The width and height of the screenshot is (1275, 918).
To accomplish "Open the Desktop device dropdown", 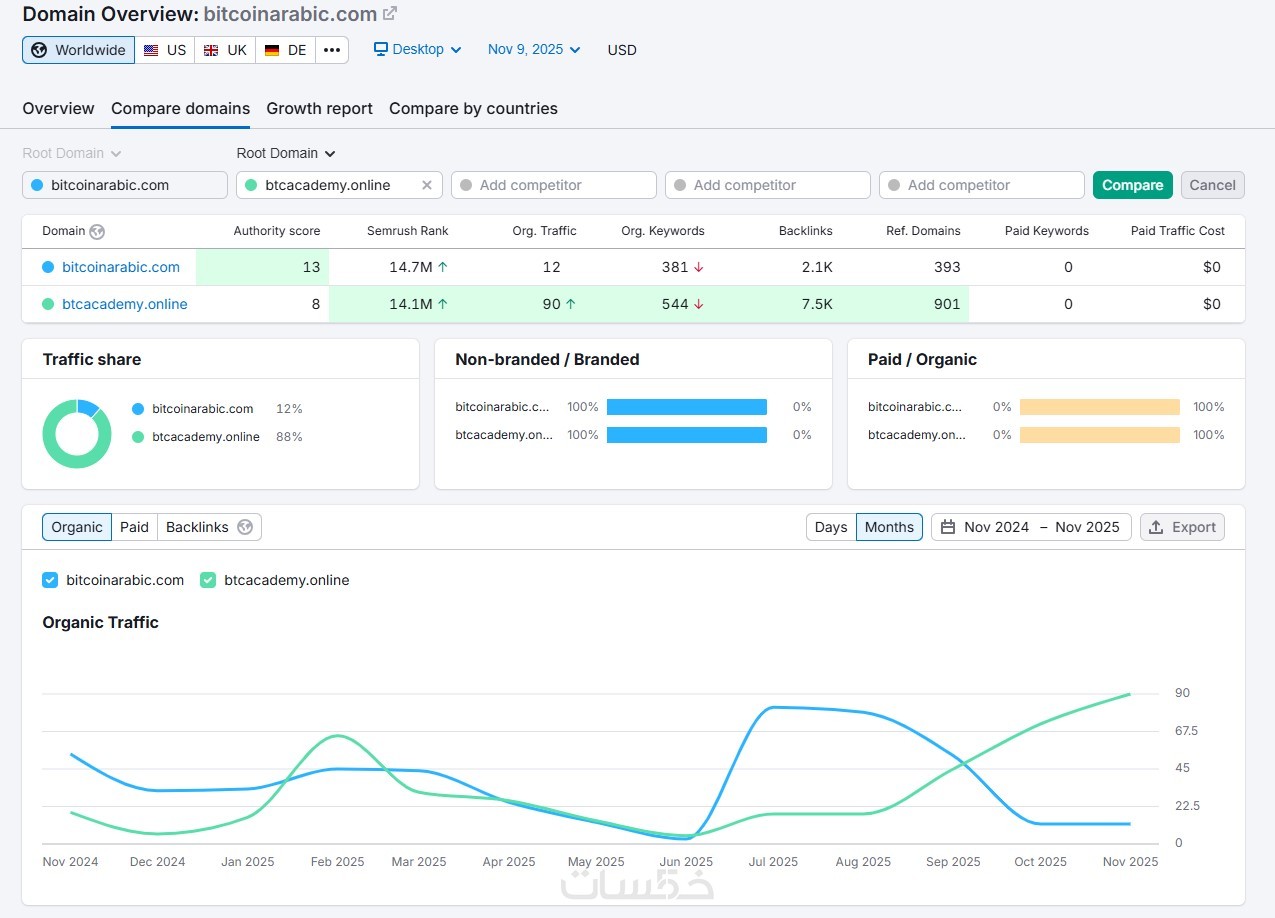I will 418,49.
